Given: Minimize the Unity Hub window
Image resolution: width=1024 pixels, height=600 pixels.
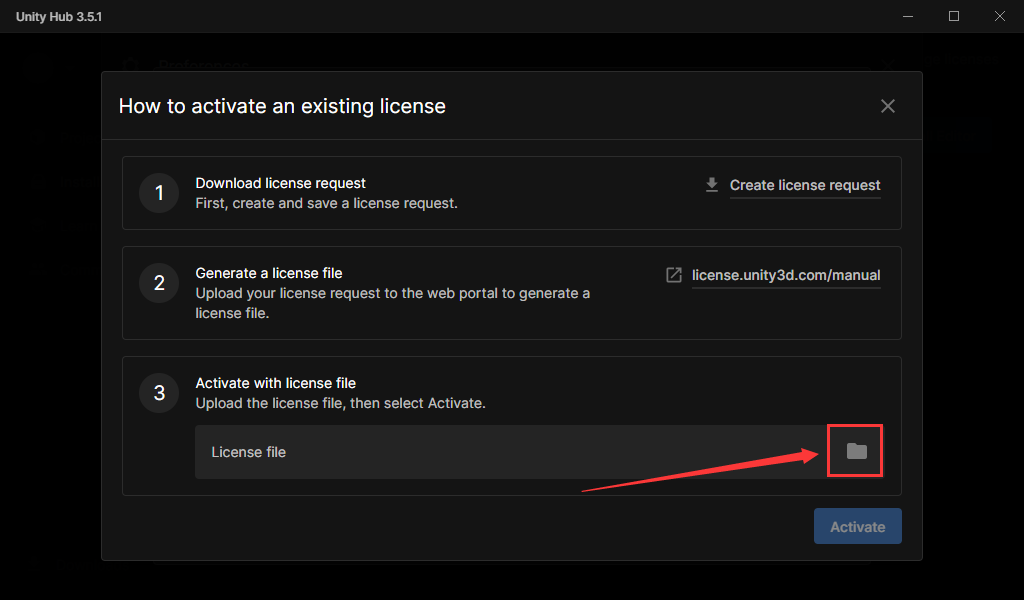Looking at the screenshot, I should [908, 16].
